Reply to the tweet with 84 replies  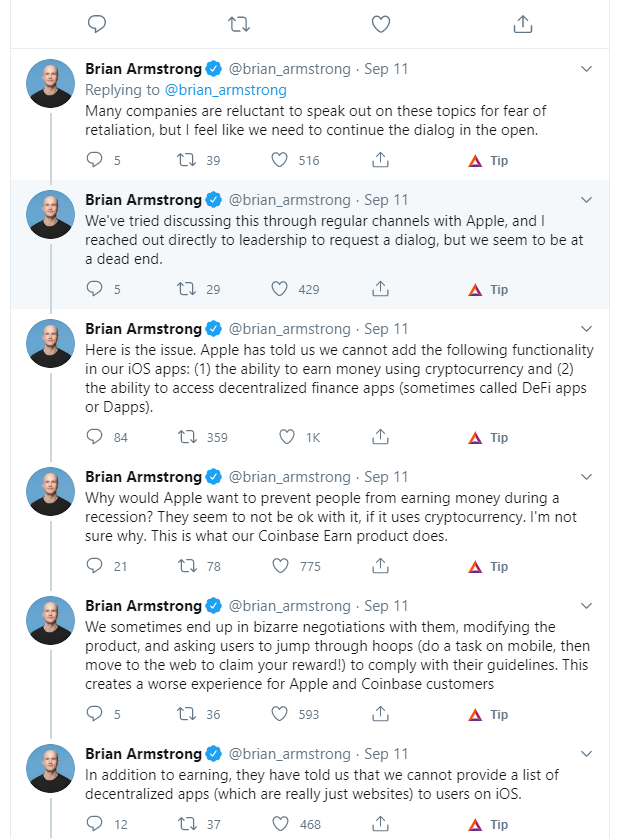[95, 437]
